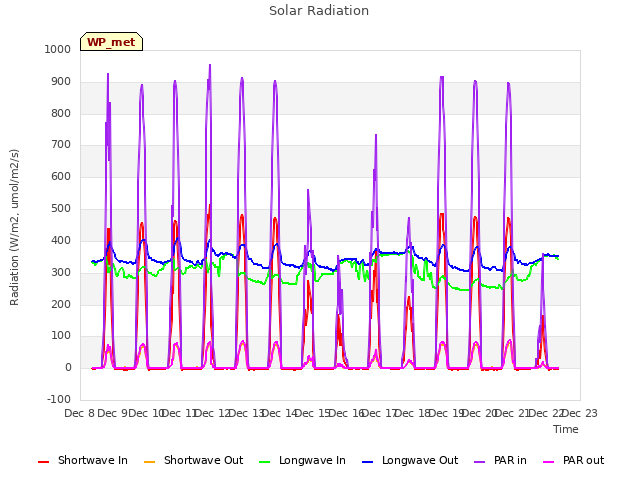
Task: Click the 600 y-axis tick label
Action: click(x=61, y=176)
